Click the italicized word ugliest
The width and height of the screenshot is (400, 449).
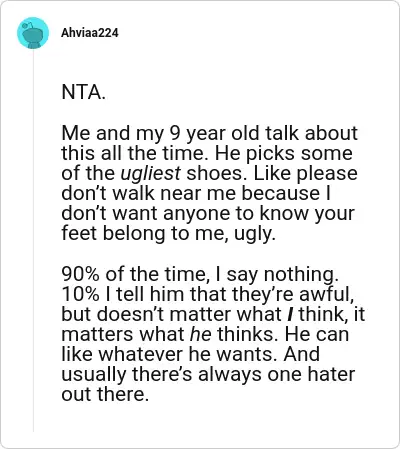click(x=151, y=174)
